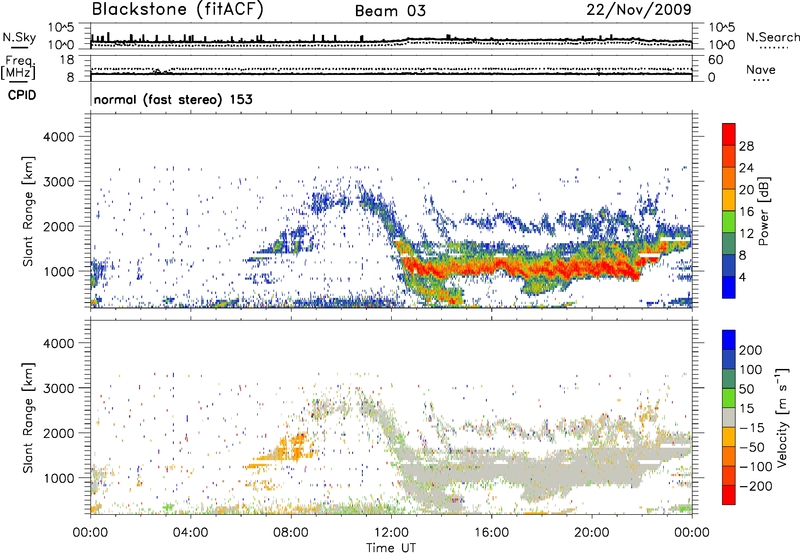Click the 20 label on Power colorbar
Screen dimensions: 800x554
pyautogui.click(x=746, y=190)
